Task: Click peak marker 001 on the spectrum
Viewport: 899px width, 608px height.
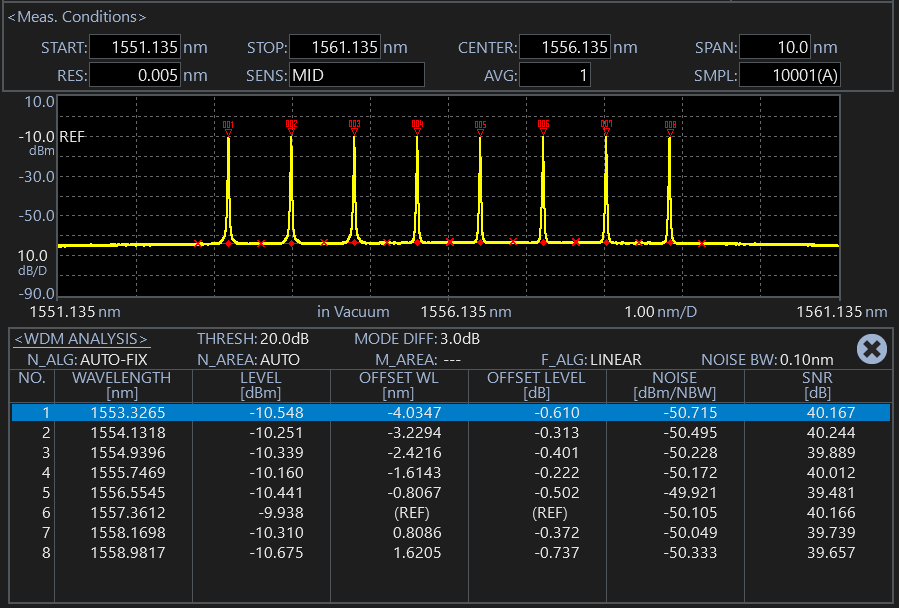Action: pos(228,127)
